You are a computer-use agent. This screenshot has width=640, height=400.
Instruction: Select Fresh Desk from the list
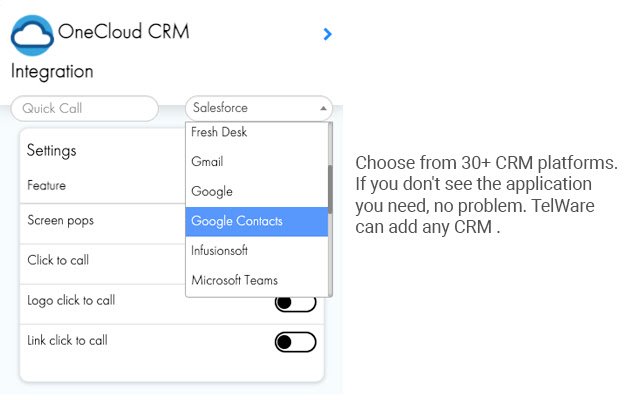(x=257, y=132)
